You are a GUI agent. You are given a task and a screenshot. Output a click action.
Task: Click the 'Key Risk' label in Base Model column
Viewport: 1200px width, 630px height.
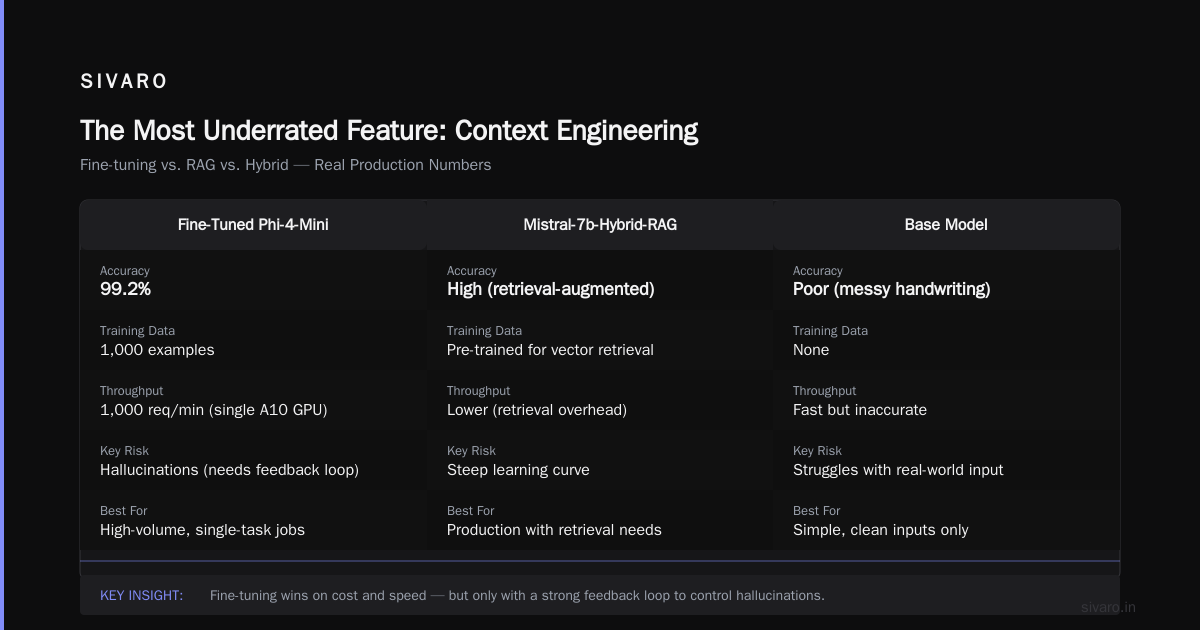(x=817, y=451)
